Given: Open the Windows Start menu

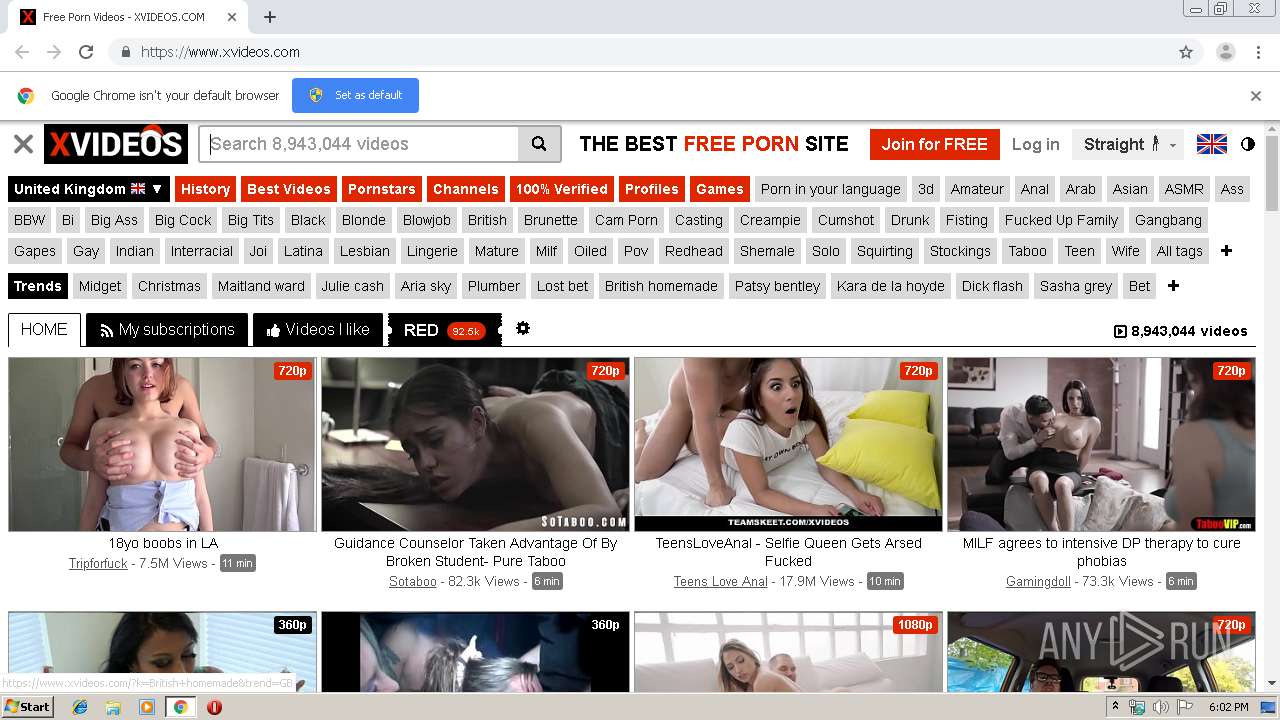Looking at the screenshot, I should tap(27, 707).
